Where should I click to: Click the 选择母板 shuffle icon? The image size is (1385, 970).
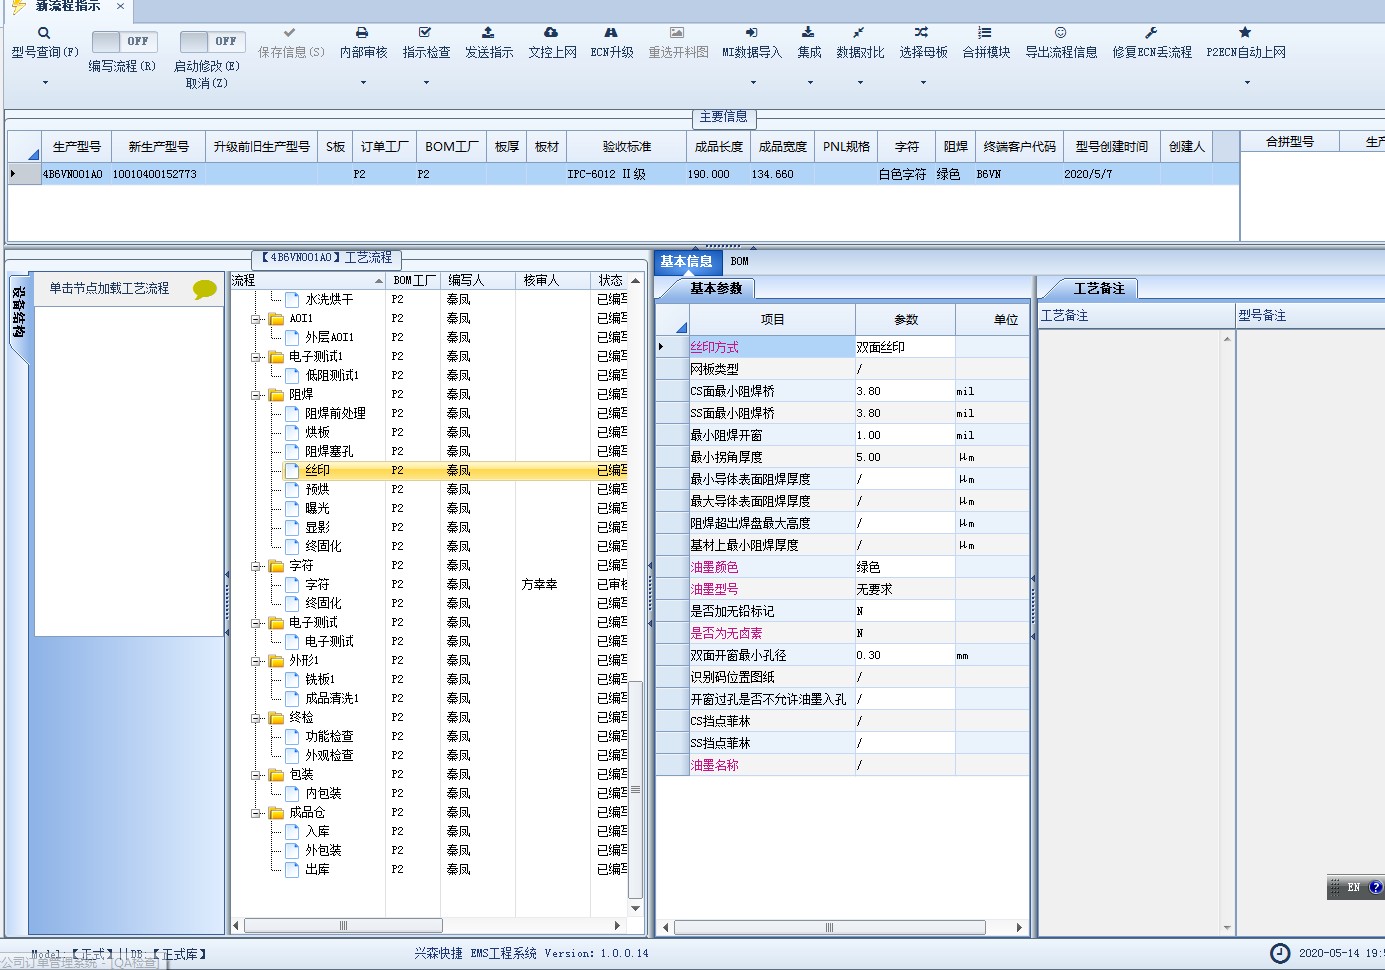(922, 33)
